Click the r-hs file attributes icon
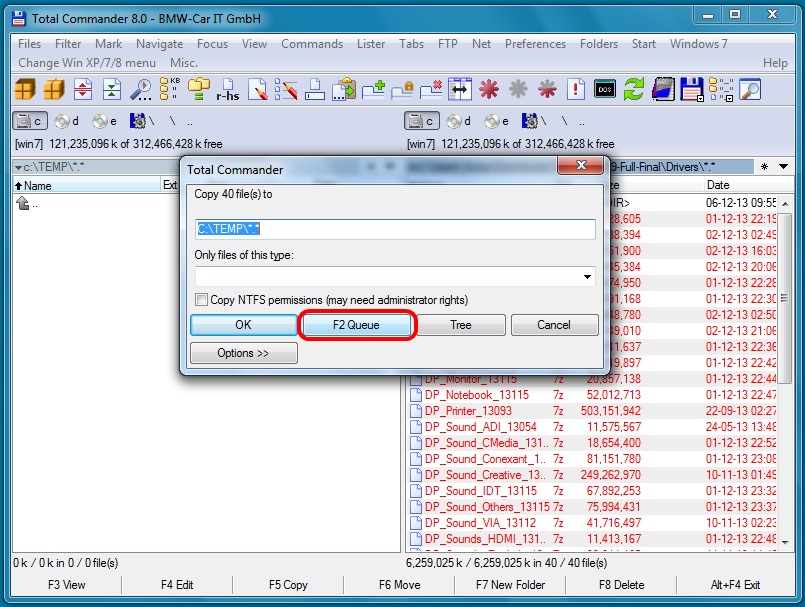Screen dimensions: 805x607 (227, 89)
